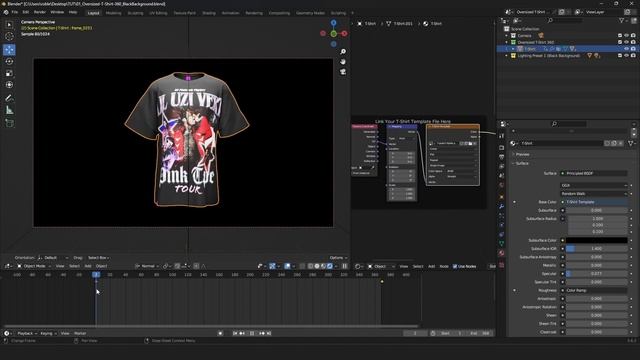Screen dimensions: 640x360
Task: Select the Transform tool in the viewport toolbar
Action: (x=9, y=85)
